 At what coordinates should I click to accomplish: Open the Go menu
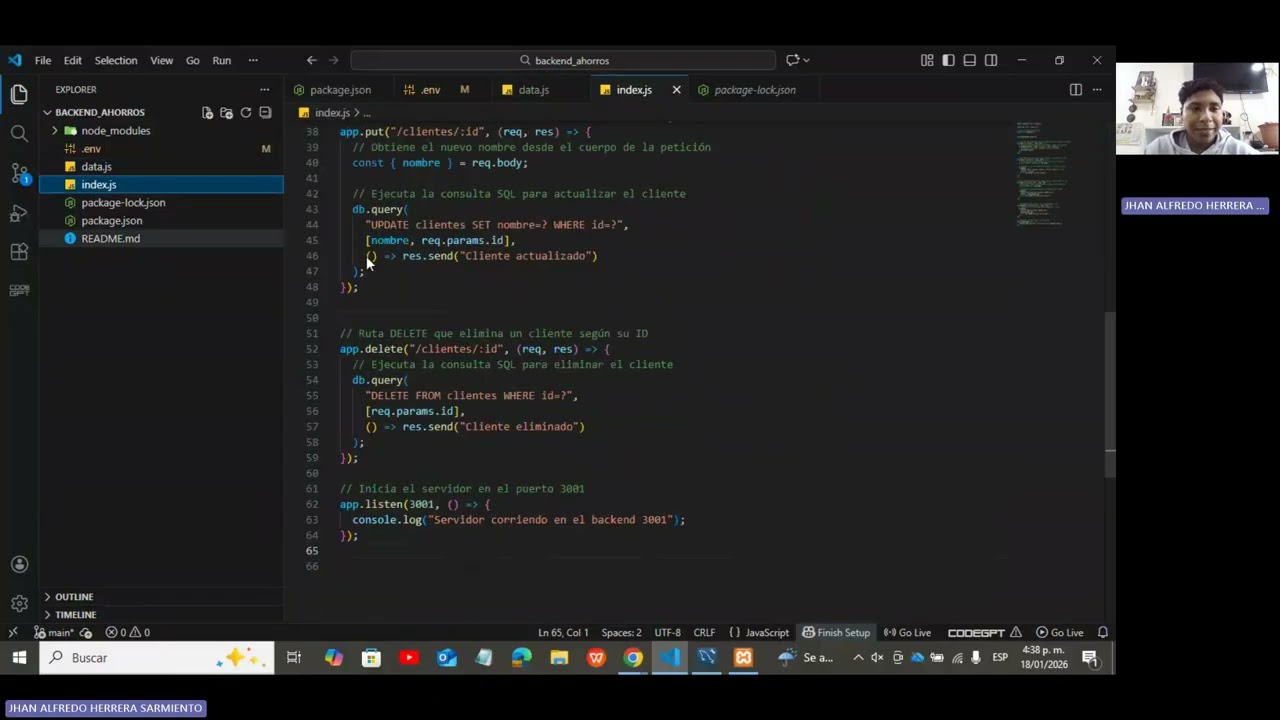[192, 60]
